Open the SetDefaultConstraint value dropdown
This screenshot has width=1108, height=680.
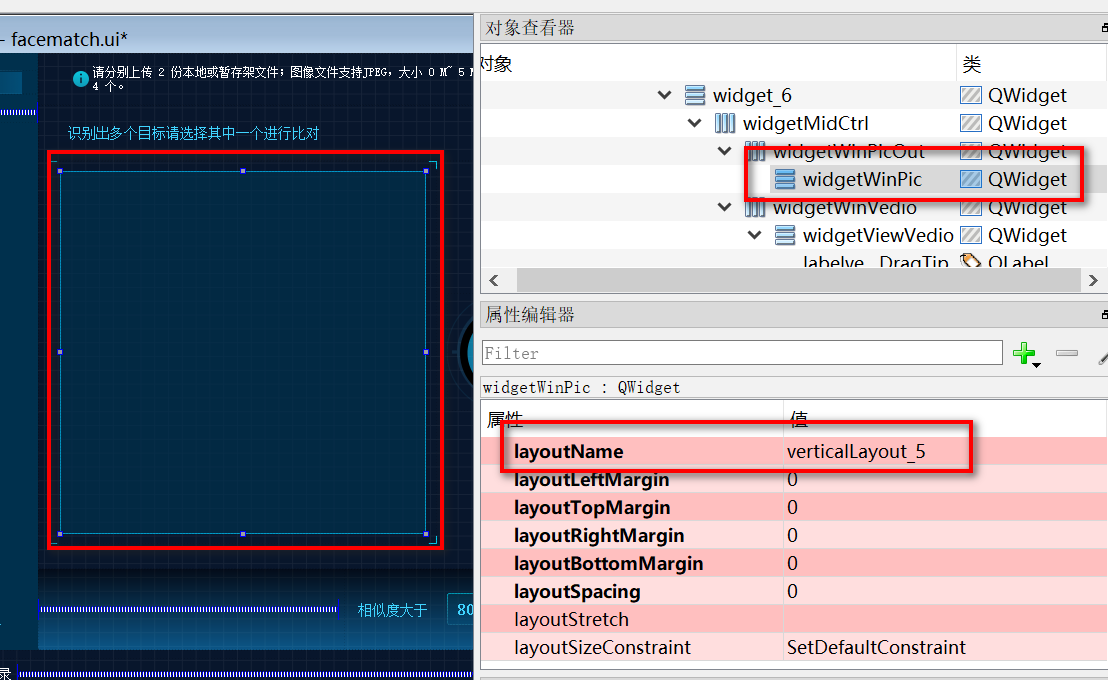tap(945, 647)
